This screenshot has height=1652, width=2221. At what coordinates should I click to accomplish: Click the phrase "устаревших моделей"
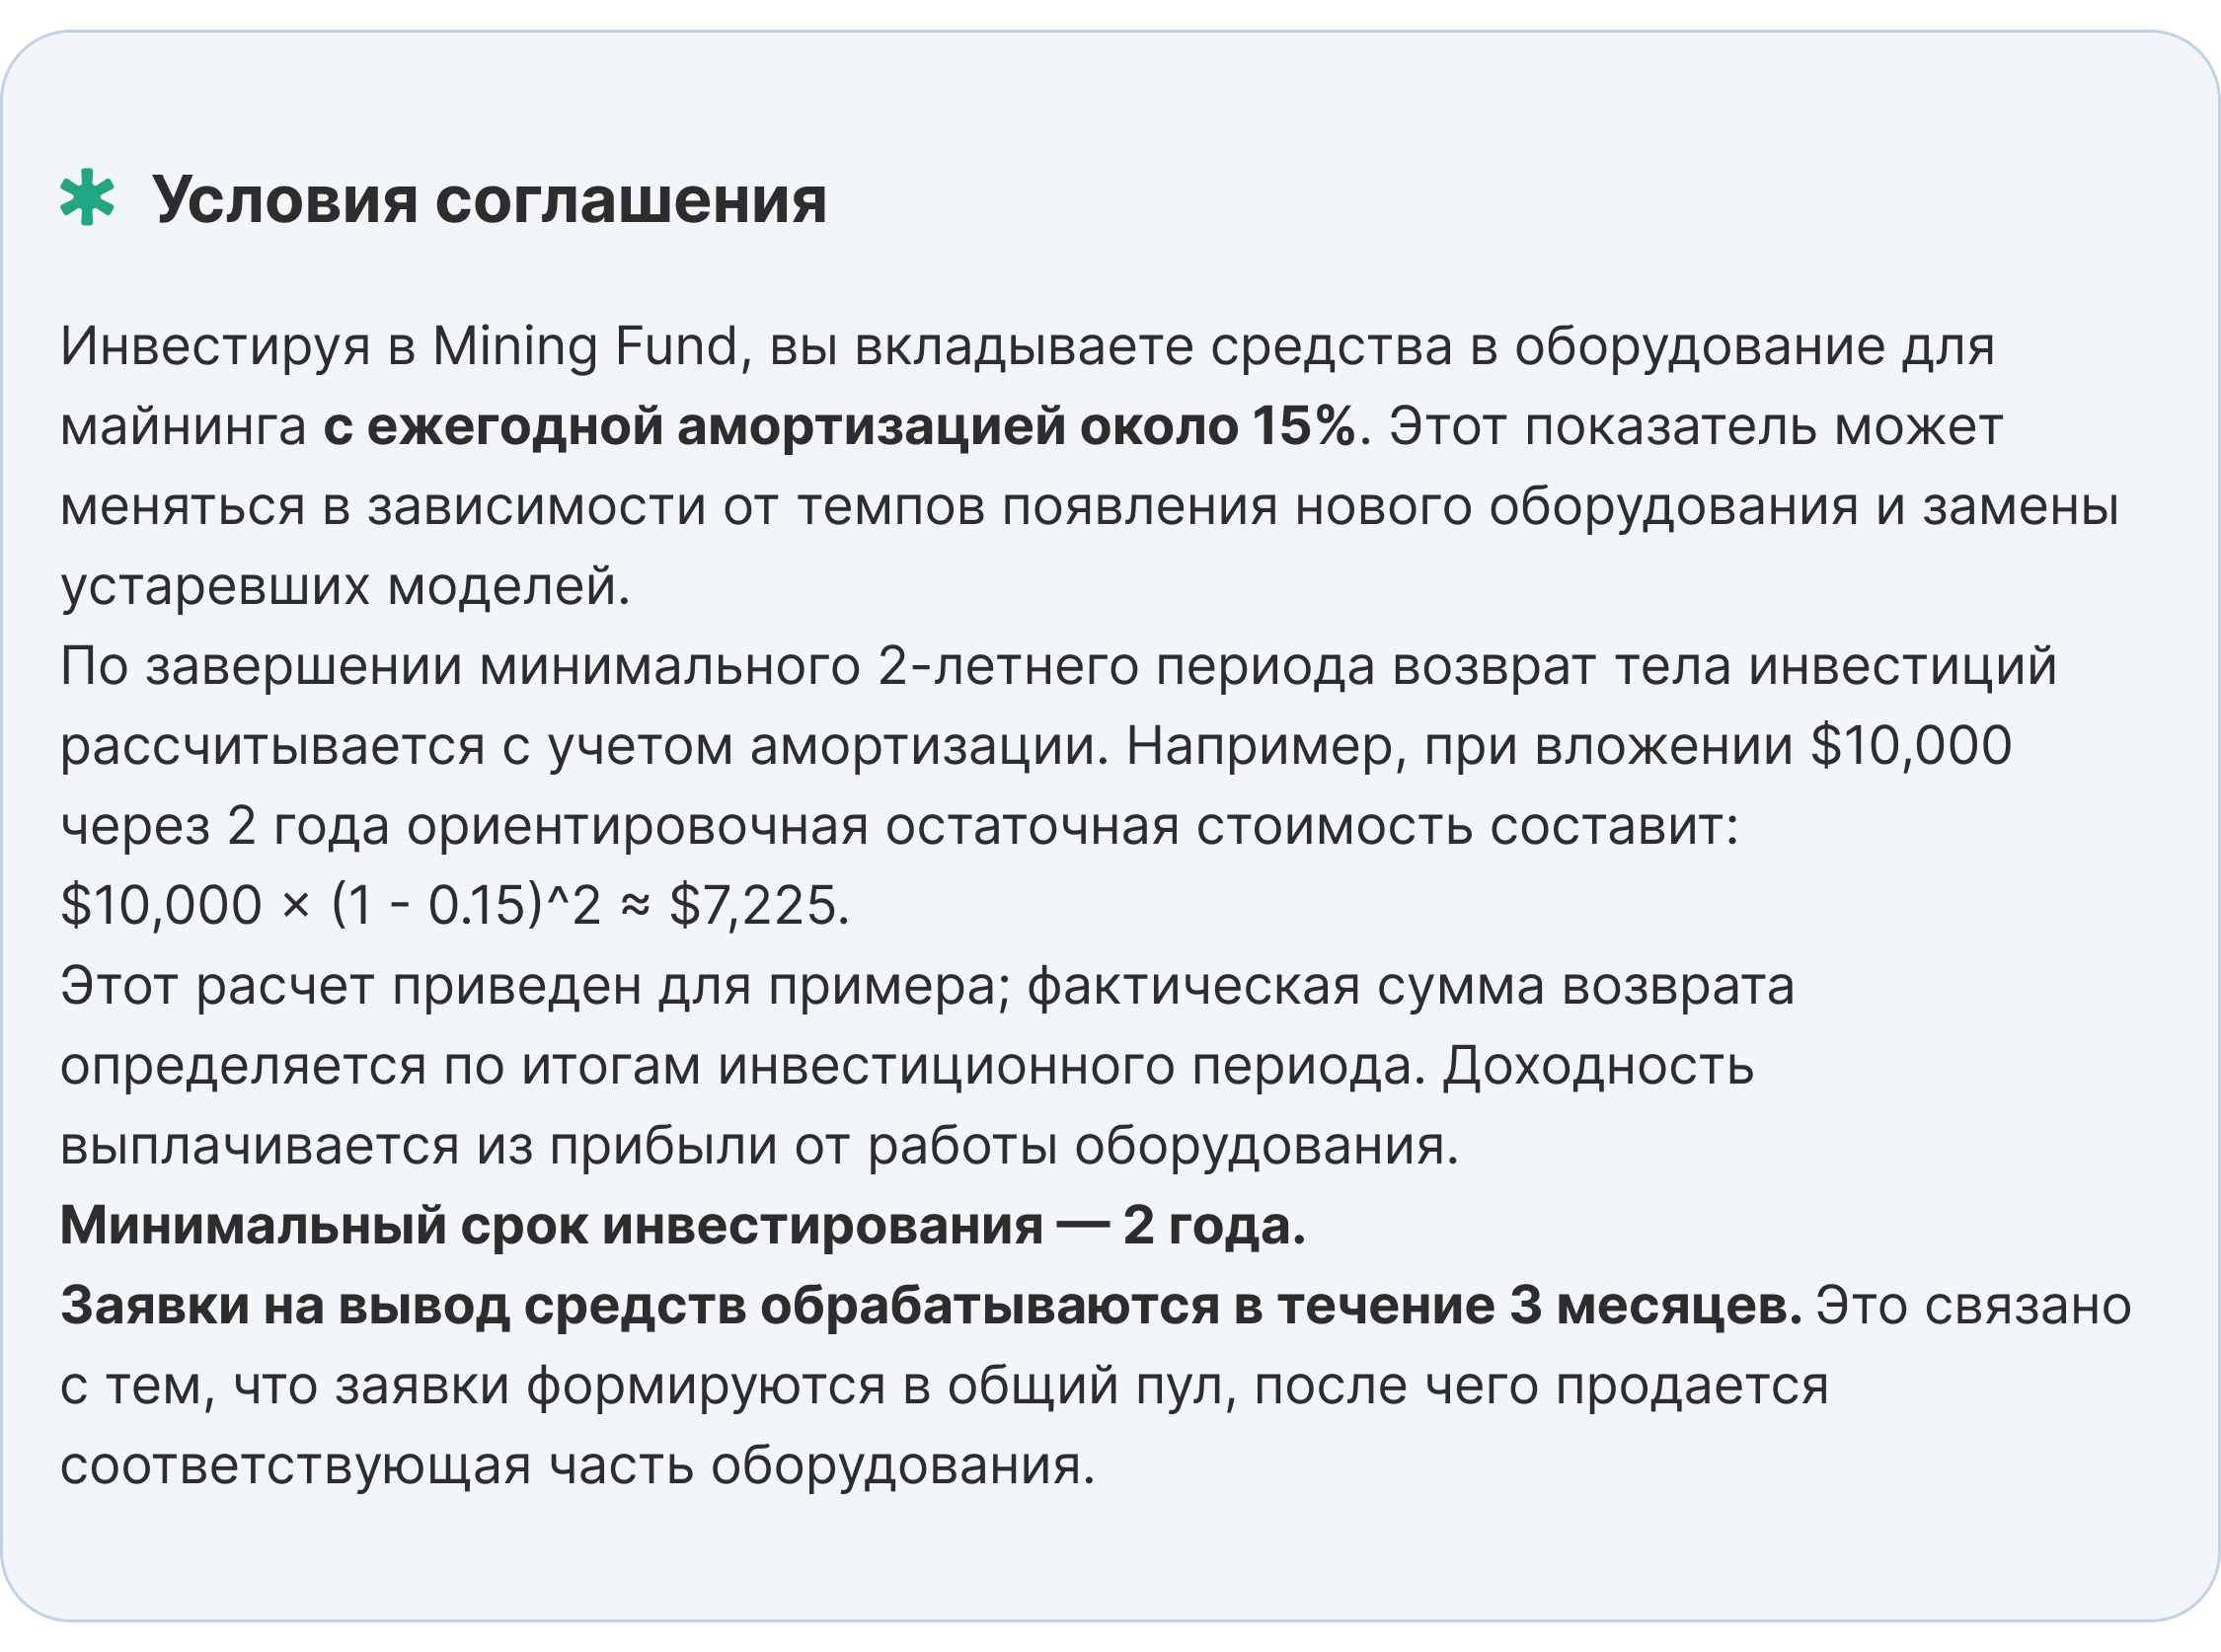345,586
